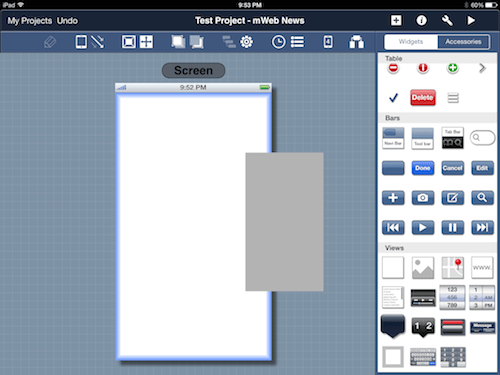This screenshot has height=375, width=500.
Task: Choose the list view toolbar icon
Action: coord(297,42)
